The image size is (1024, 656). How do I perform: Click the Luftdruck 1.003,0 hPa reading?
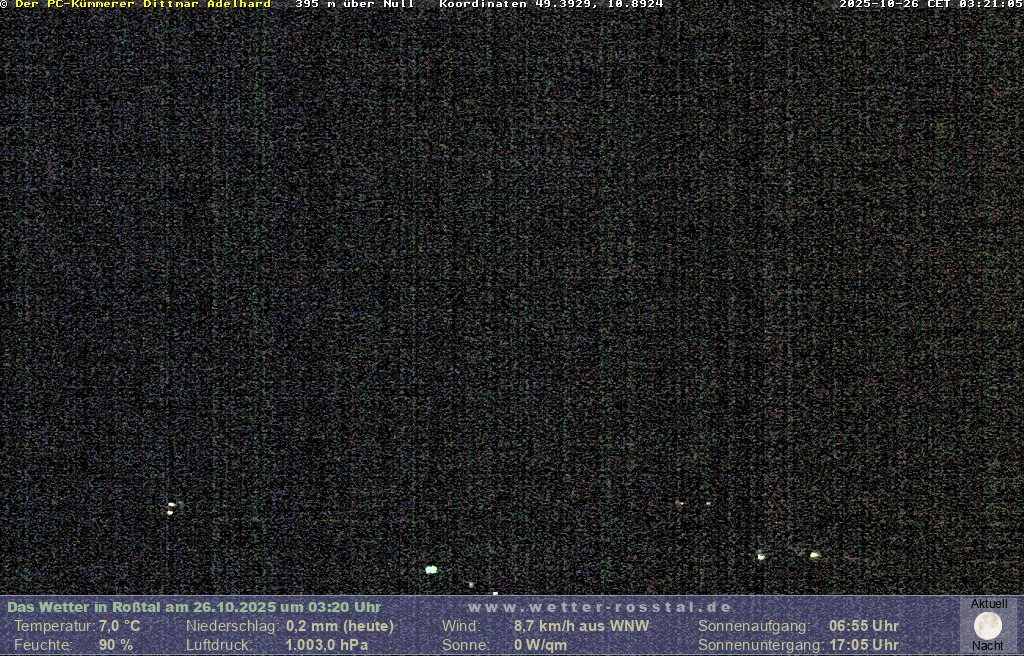click(x=327, y=645)
